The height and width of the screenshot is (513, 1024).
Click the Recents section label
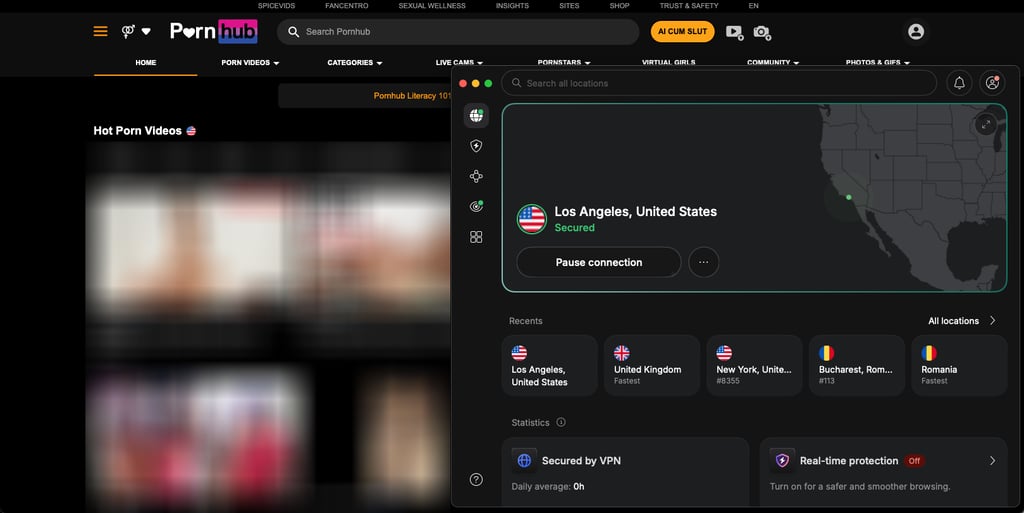tap(526, 320)
